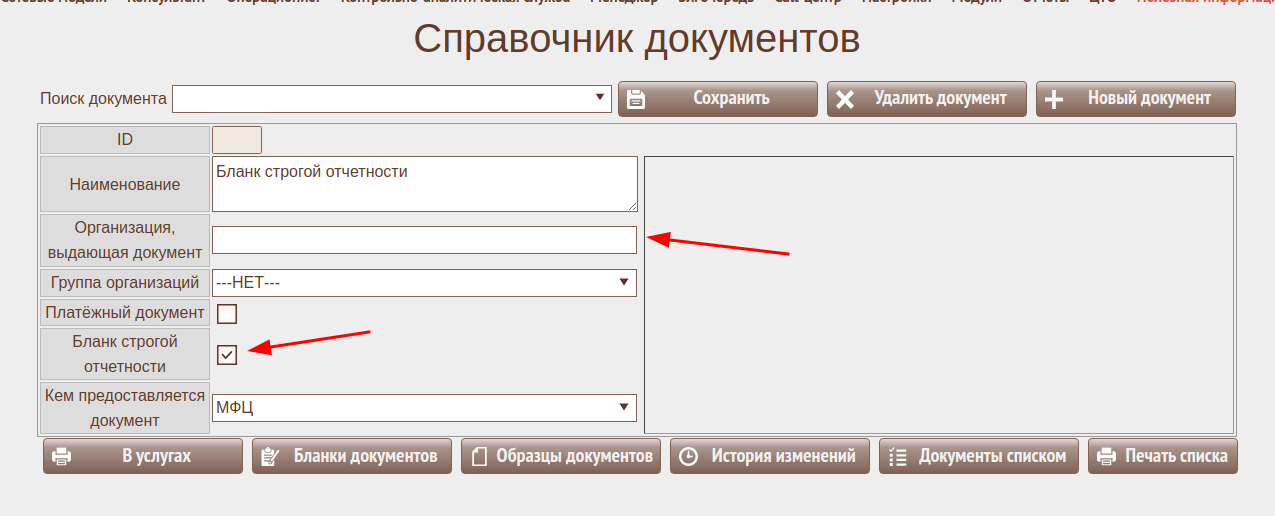
Task: Expand the Группа организаций dropdown
Action: coord(424,283)
